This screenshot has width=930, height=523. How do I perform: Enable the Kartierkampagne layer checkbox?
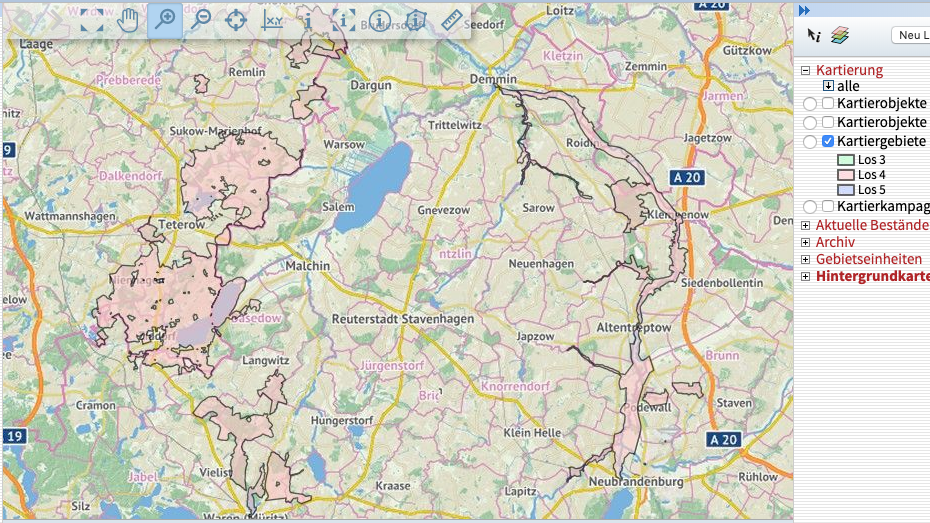tap(828, 206)
